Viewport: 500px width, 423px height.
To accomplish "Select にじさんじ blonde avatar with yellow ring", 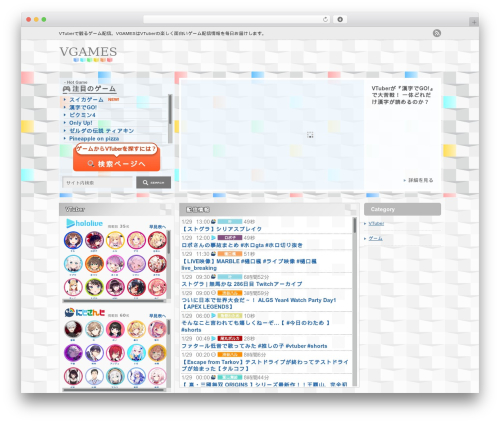I will pos(136,329).
